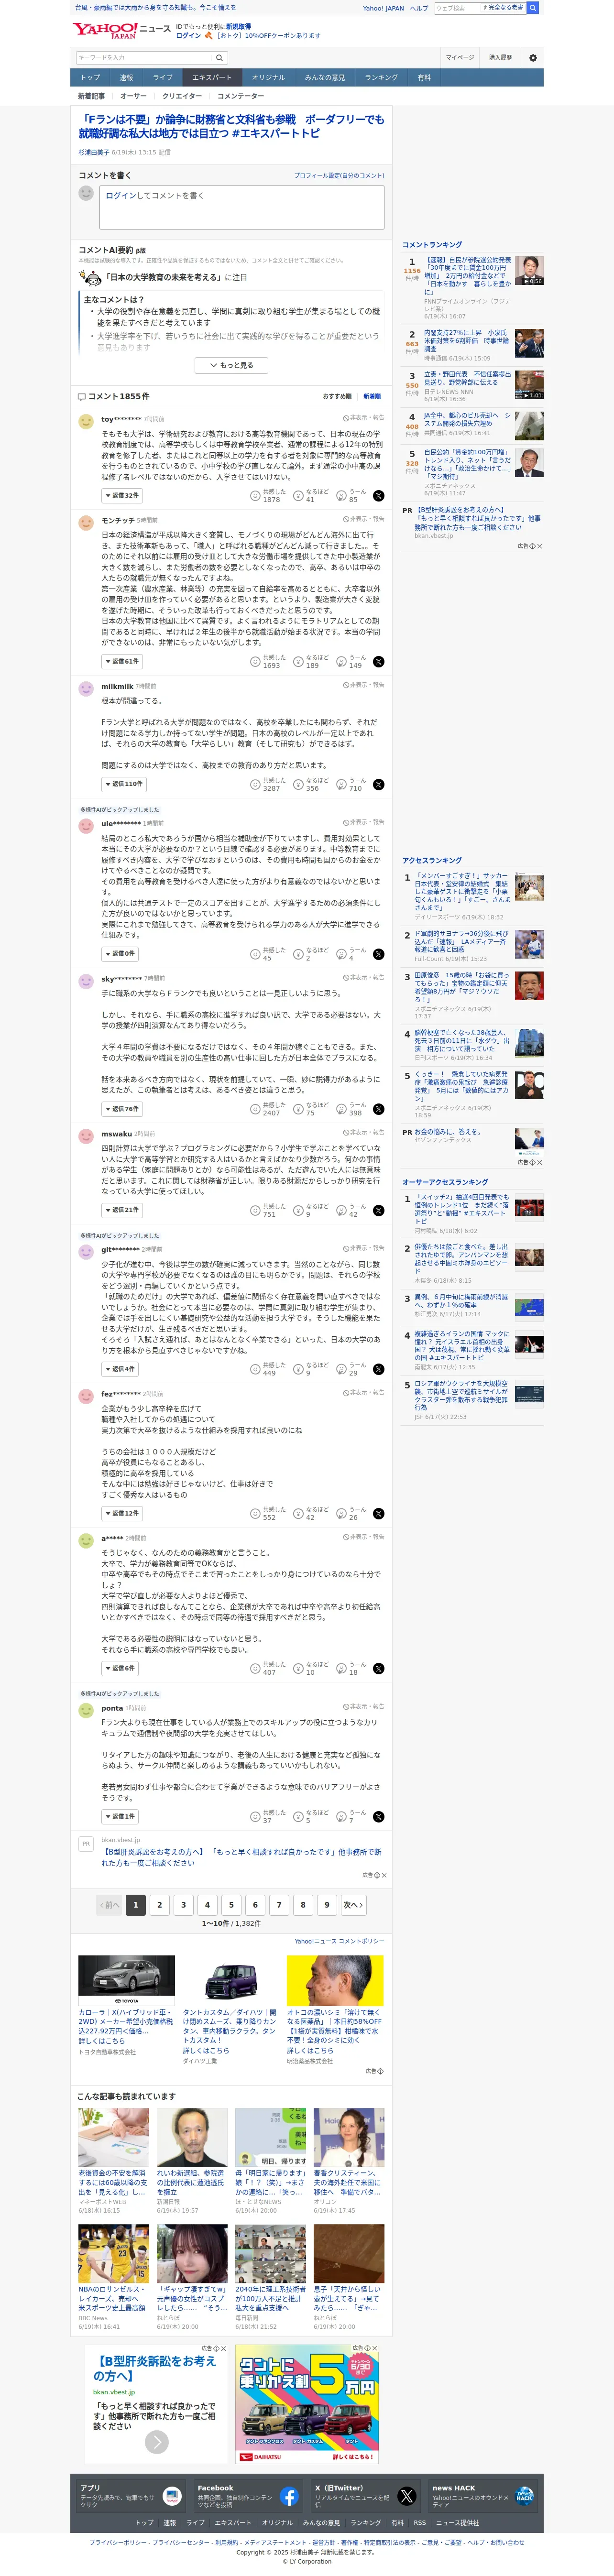Select the コメンテーター sub-tab
Image resolution: width=614 pixels, height=2576 pixels.
[241, 96]
